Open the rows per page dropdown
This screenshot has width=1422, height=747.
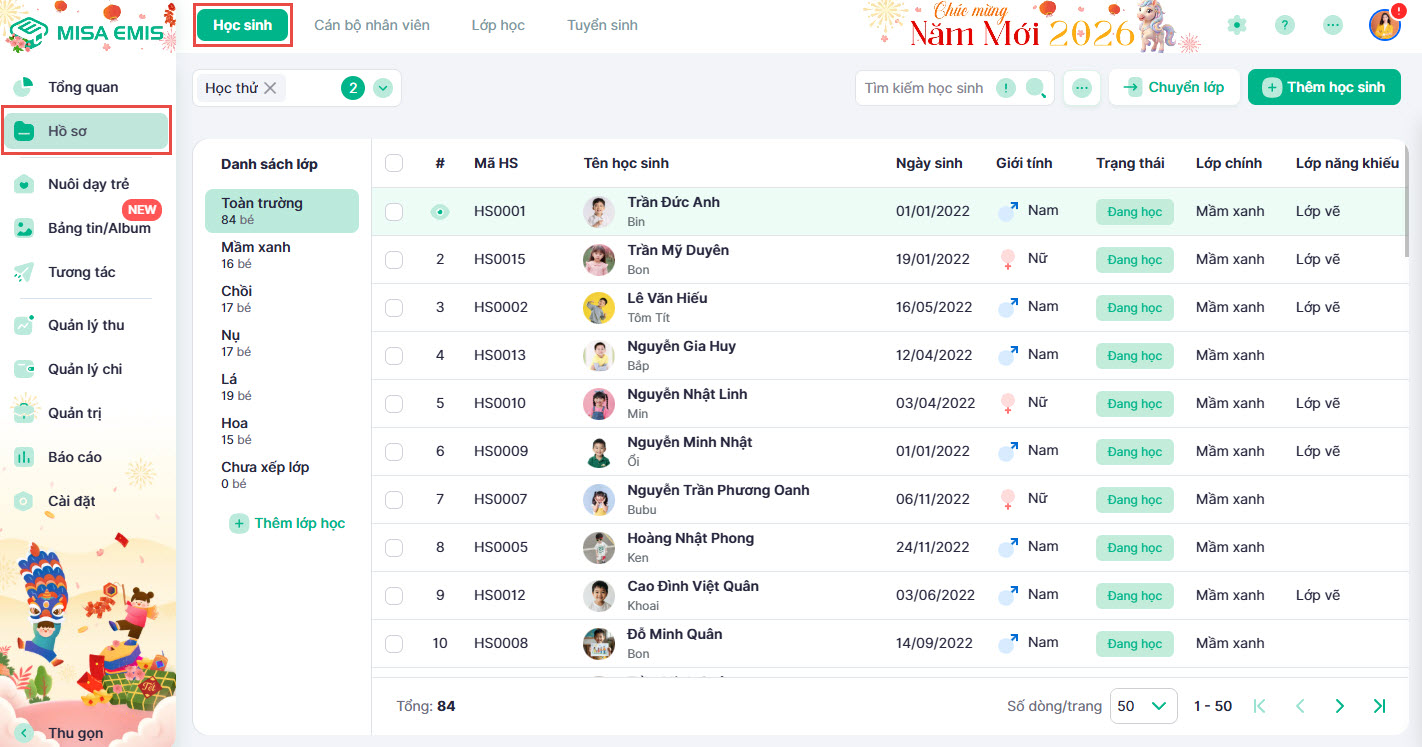tap(1141, 706)
